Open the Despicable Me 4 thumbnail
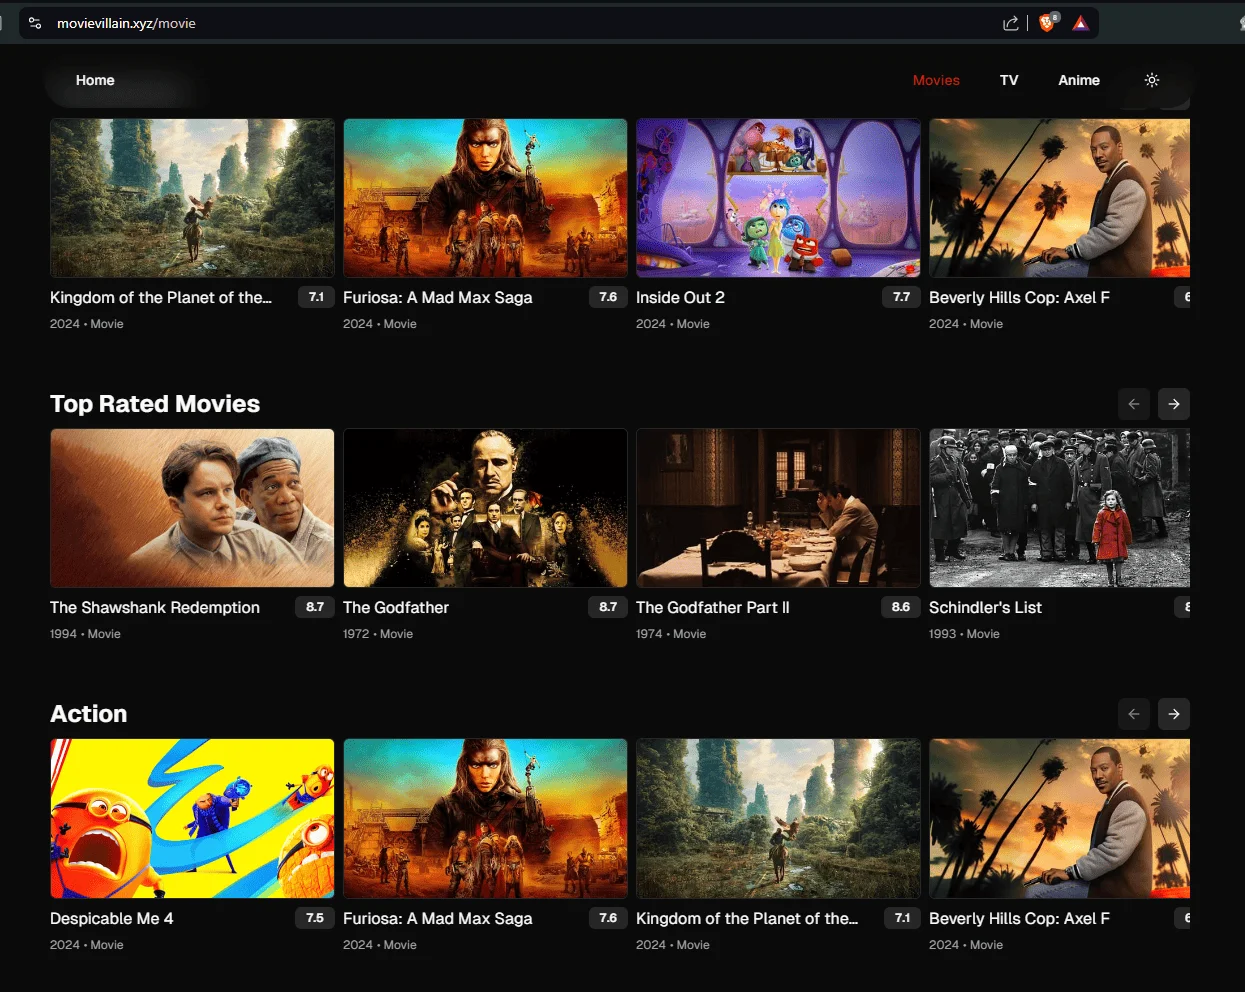Image resolution: width=1245 pixels, height=992 pixels. point(192,818)
